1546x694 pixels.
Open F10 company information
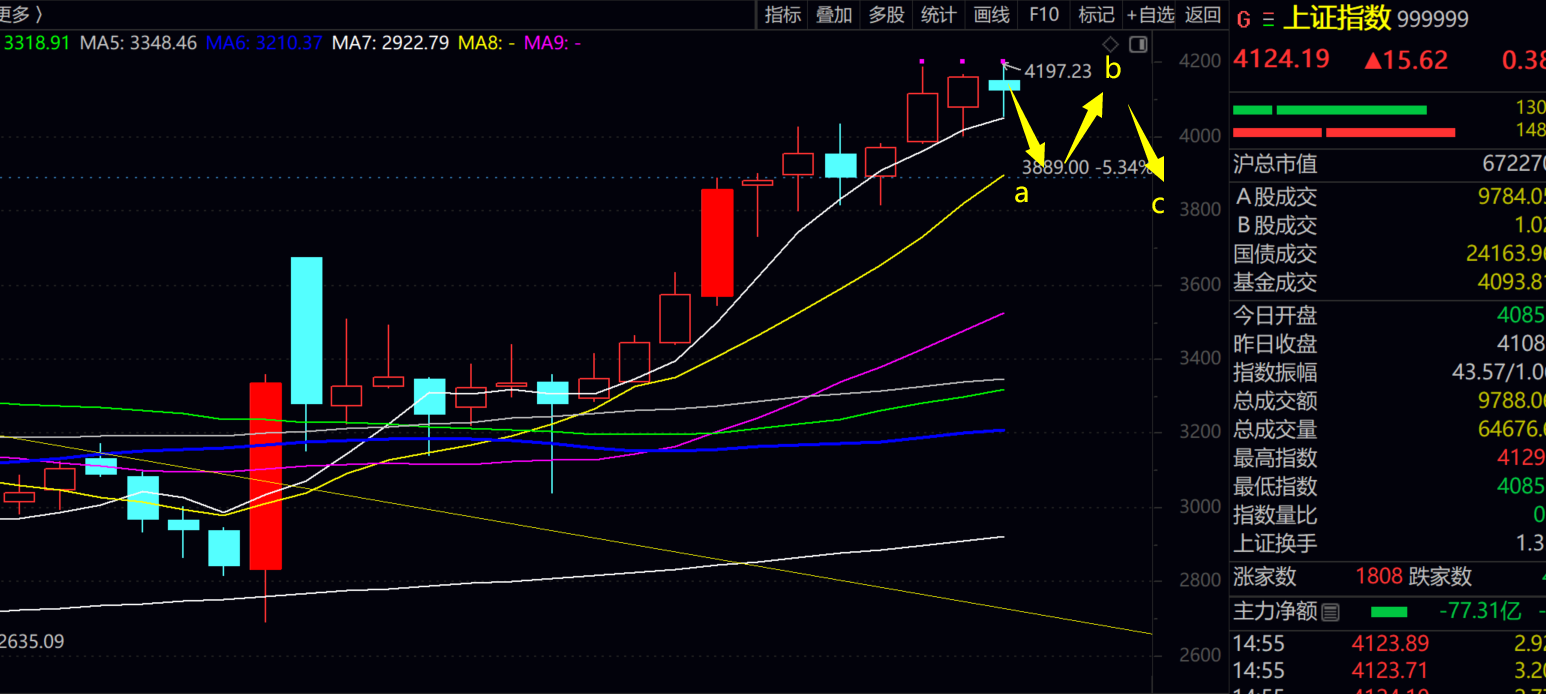[1043, 14]
